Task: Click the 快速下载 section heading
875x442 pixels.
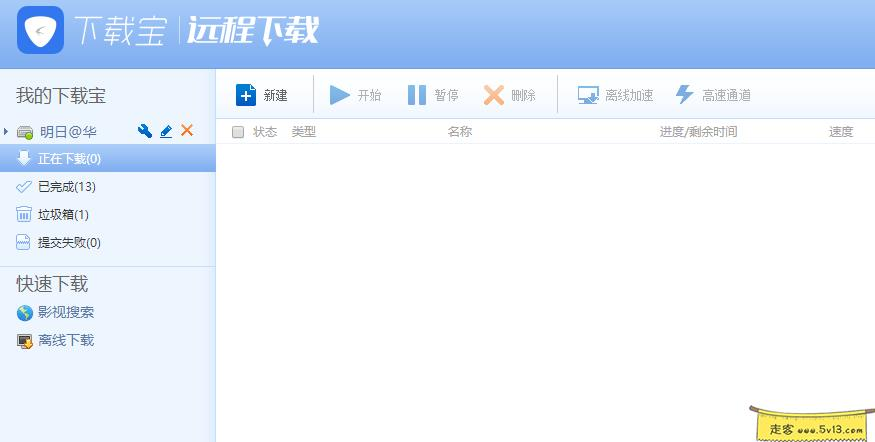Action: (52, 284)
